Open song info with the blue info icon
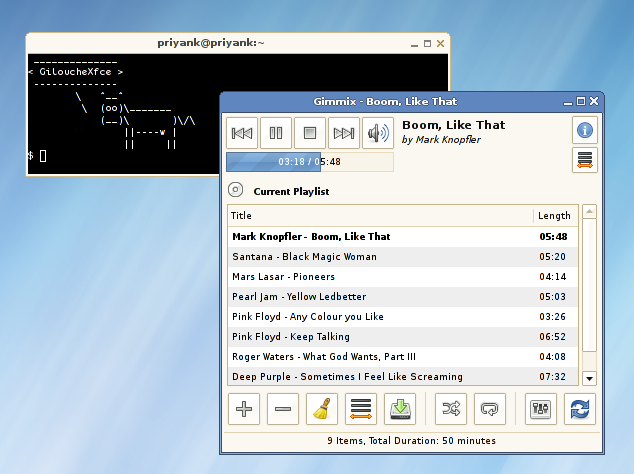The height and width of the screenshot is (474, 634). point(585,130)
